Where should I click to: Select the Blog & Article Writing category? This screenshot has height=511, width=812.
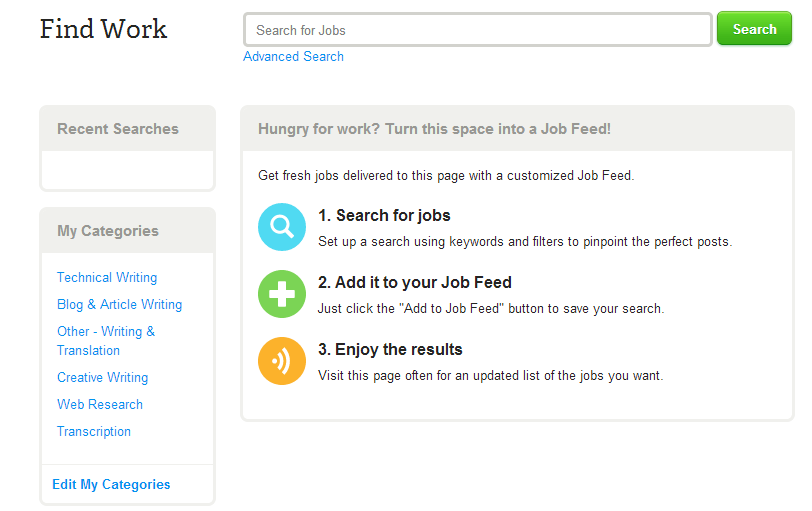(119, 304)
